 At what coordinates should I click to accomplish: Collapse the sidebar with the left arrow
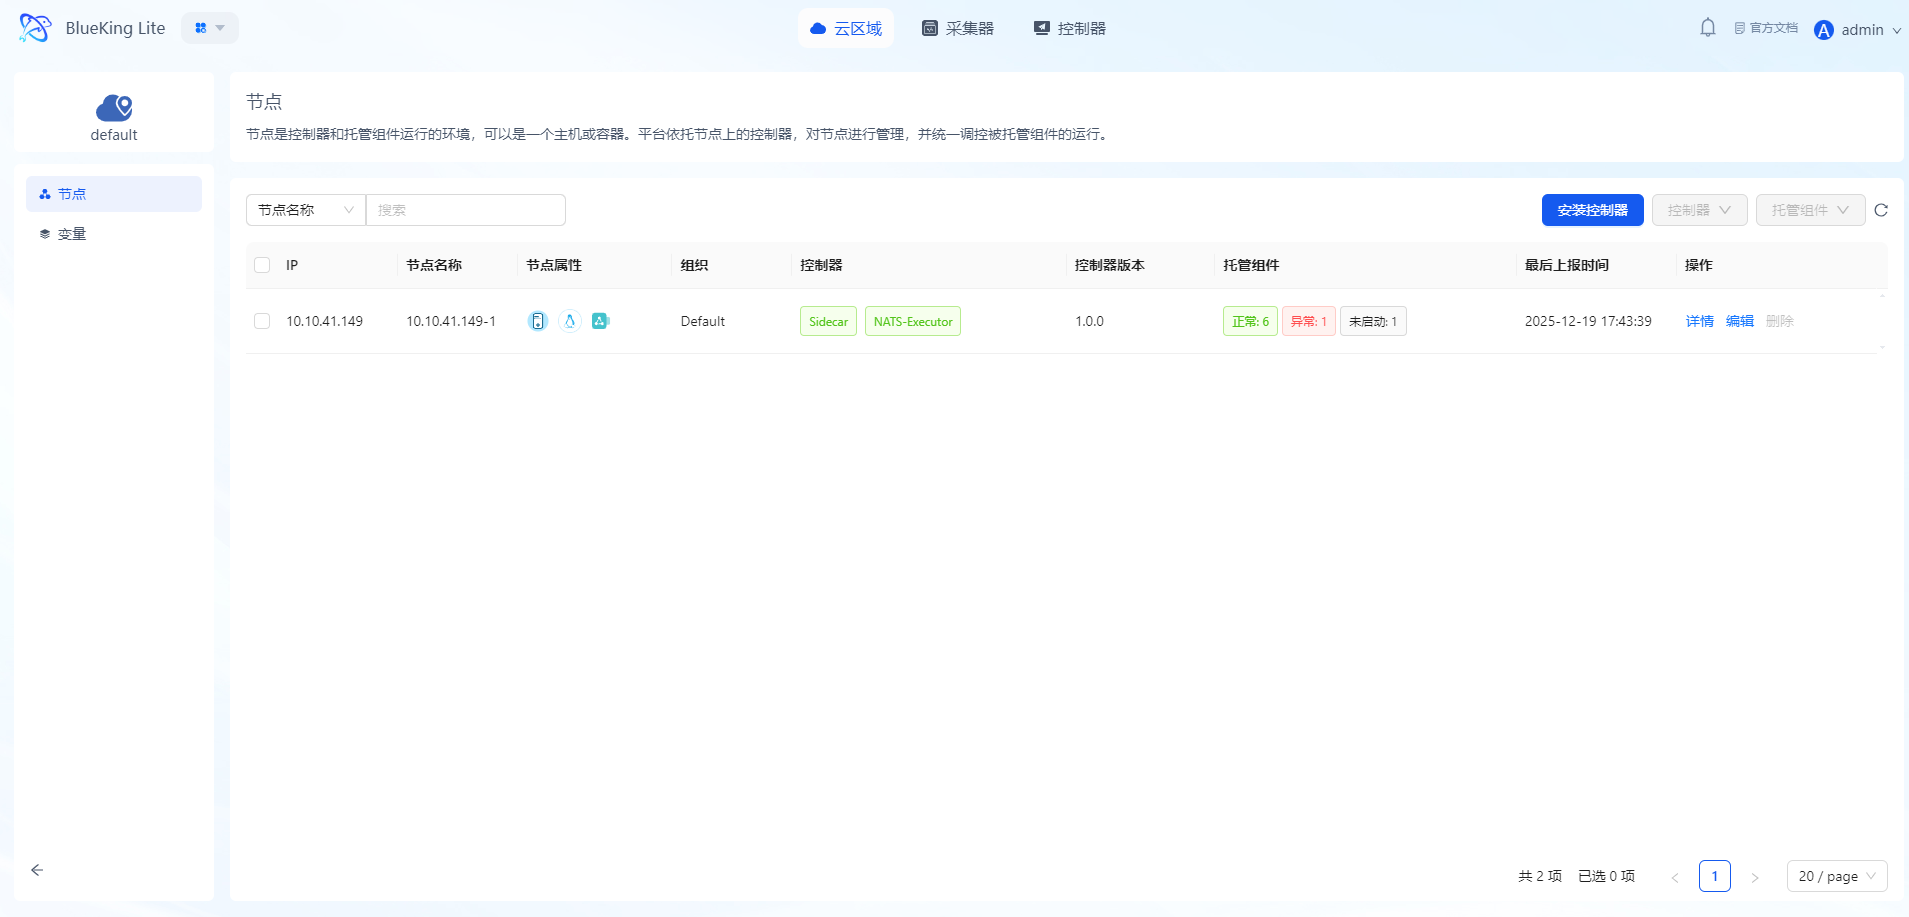[x=37, y=870]
